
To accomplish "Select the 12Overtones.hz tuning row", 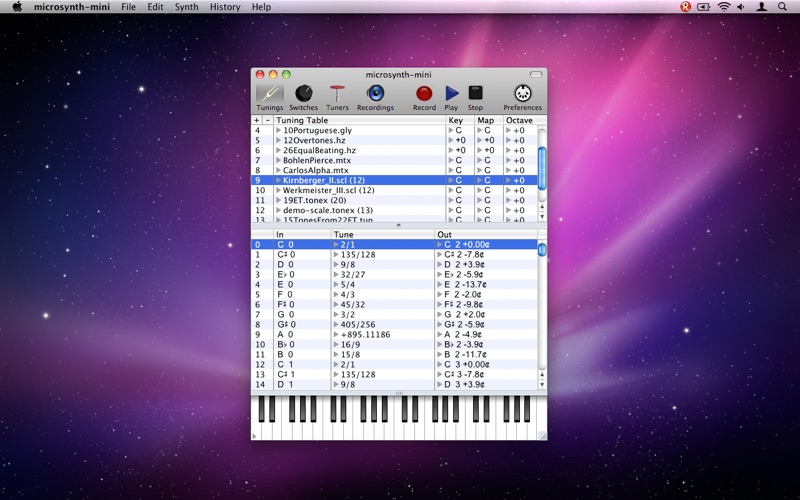I will click(394, 140).
